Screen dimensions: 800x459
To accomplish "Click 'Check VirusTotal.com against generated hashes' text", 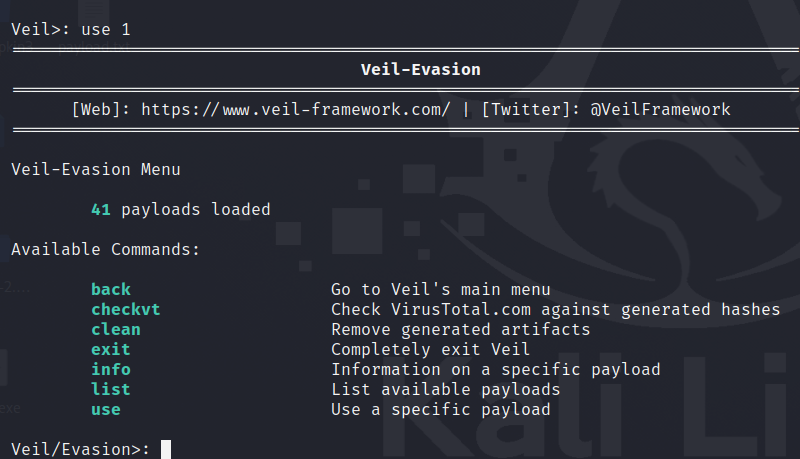I will click(x=555, y=310).
